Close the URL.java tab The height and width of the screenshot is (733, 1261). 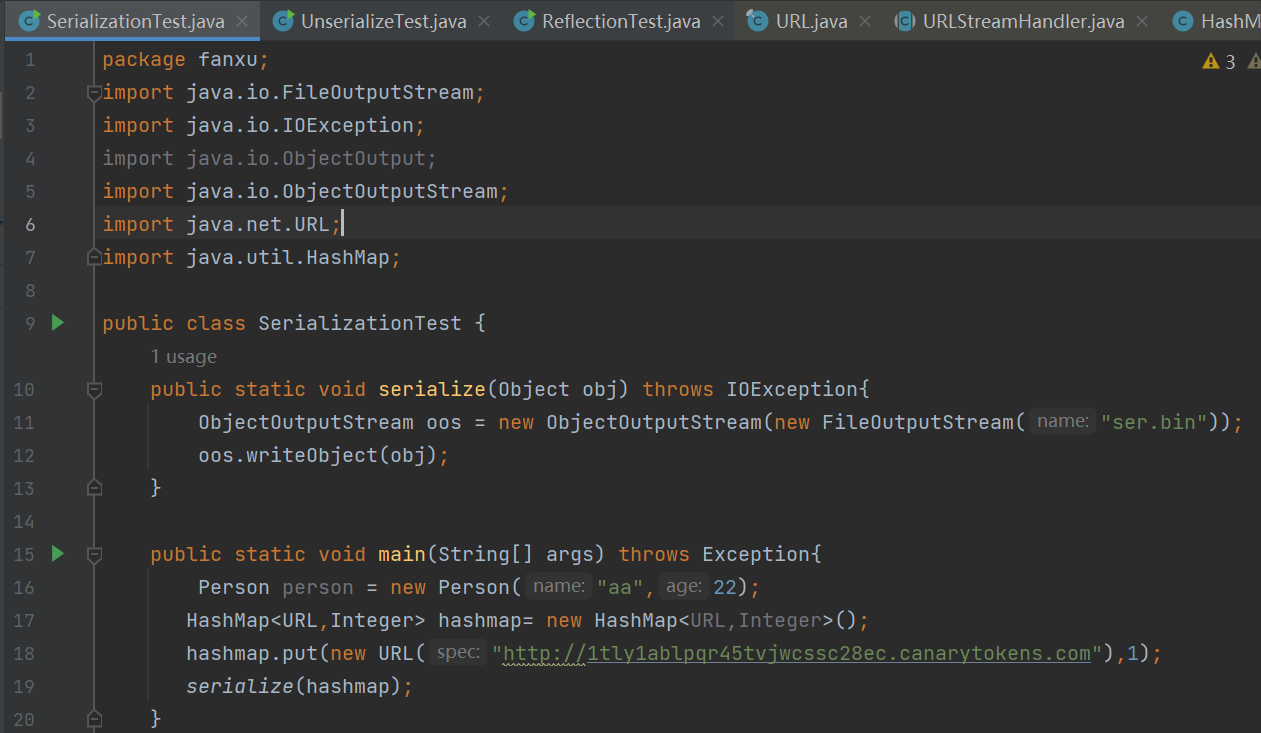[x=865, y=21]
